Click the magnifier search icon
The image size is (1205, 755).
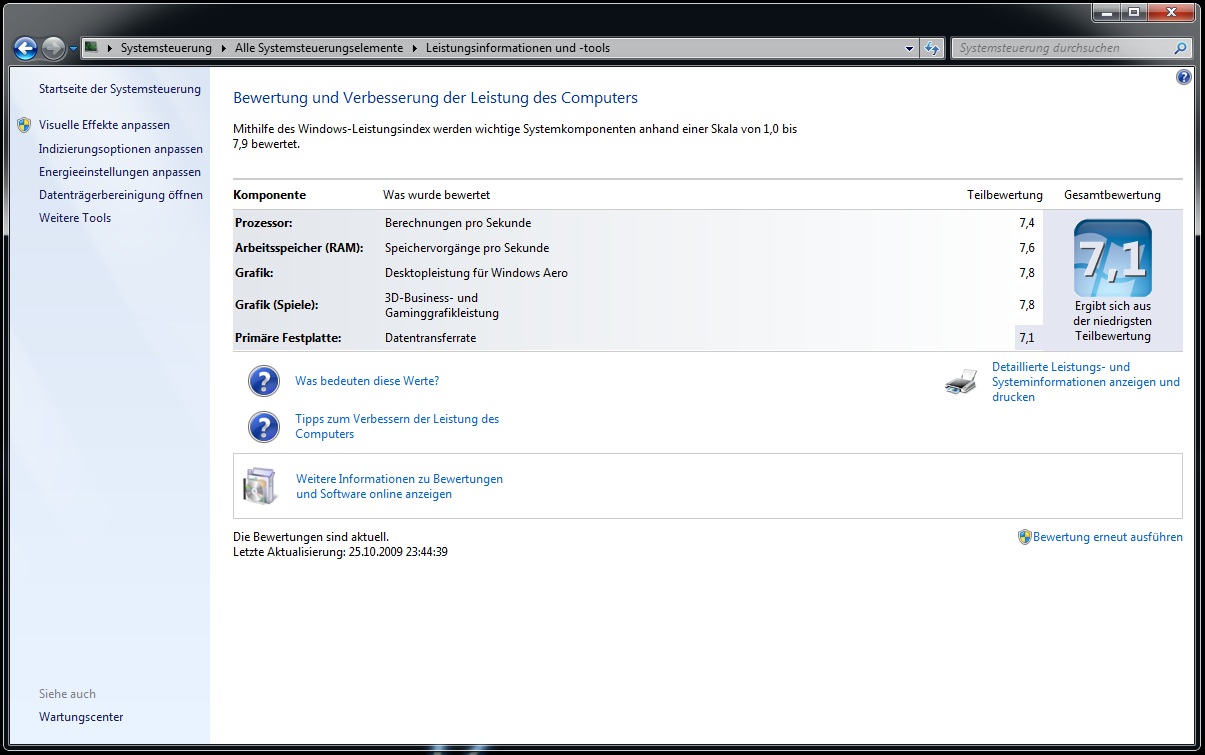(x=1181, y=48)
